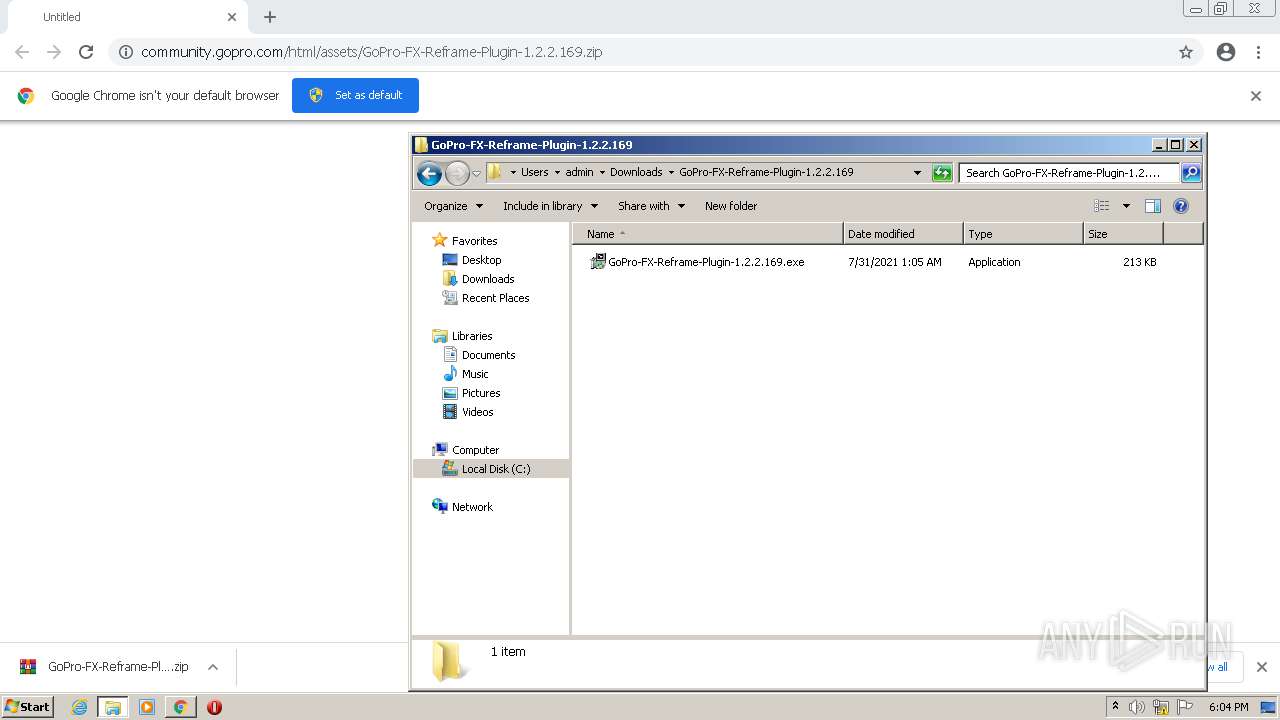Image resolution: width=1280 pixels, height=720 pixels.
Task: Select Local Disk (C:)
Action: coord(491,469)
